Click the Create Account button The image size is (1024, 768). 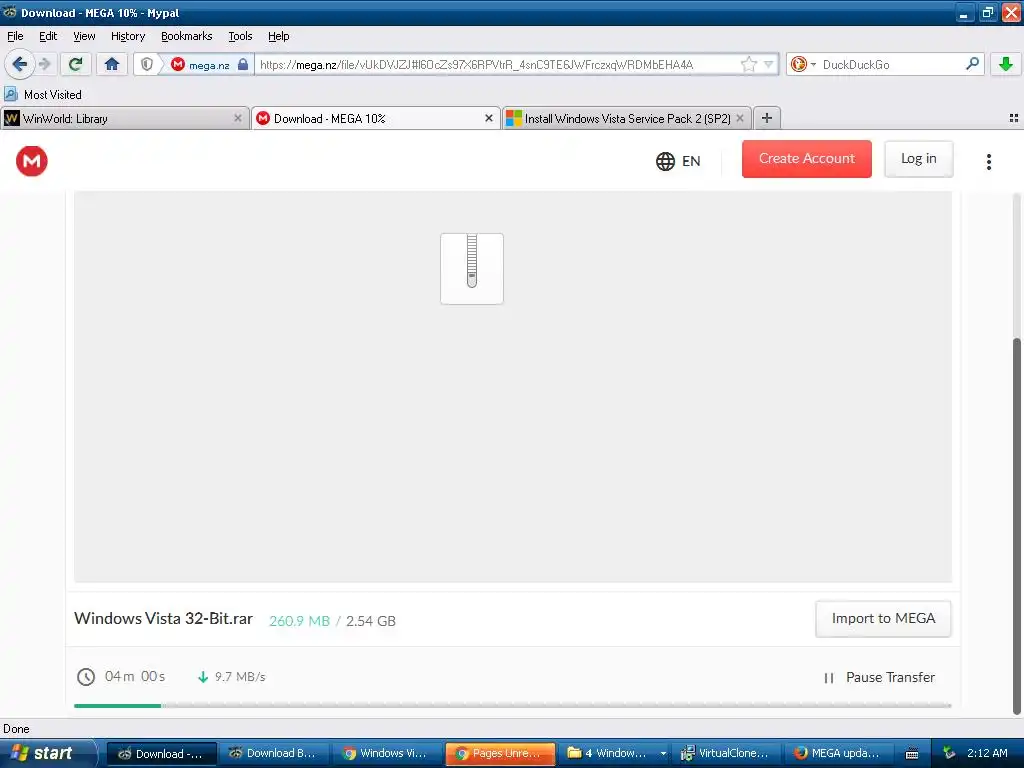coord(807,159)
